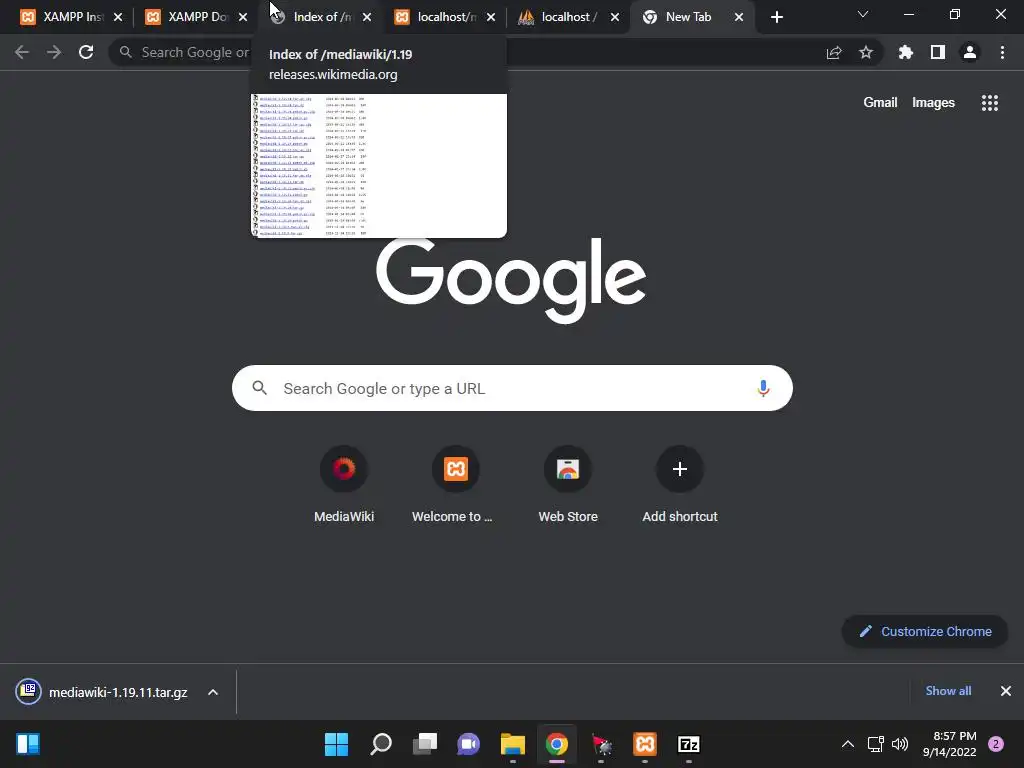This screenshot has width=1024, height=768.
Task: Open Task View on taskbar
Action: coord(425,744)
